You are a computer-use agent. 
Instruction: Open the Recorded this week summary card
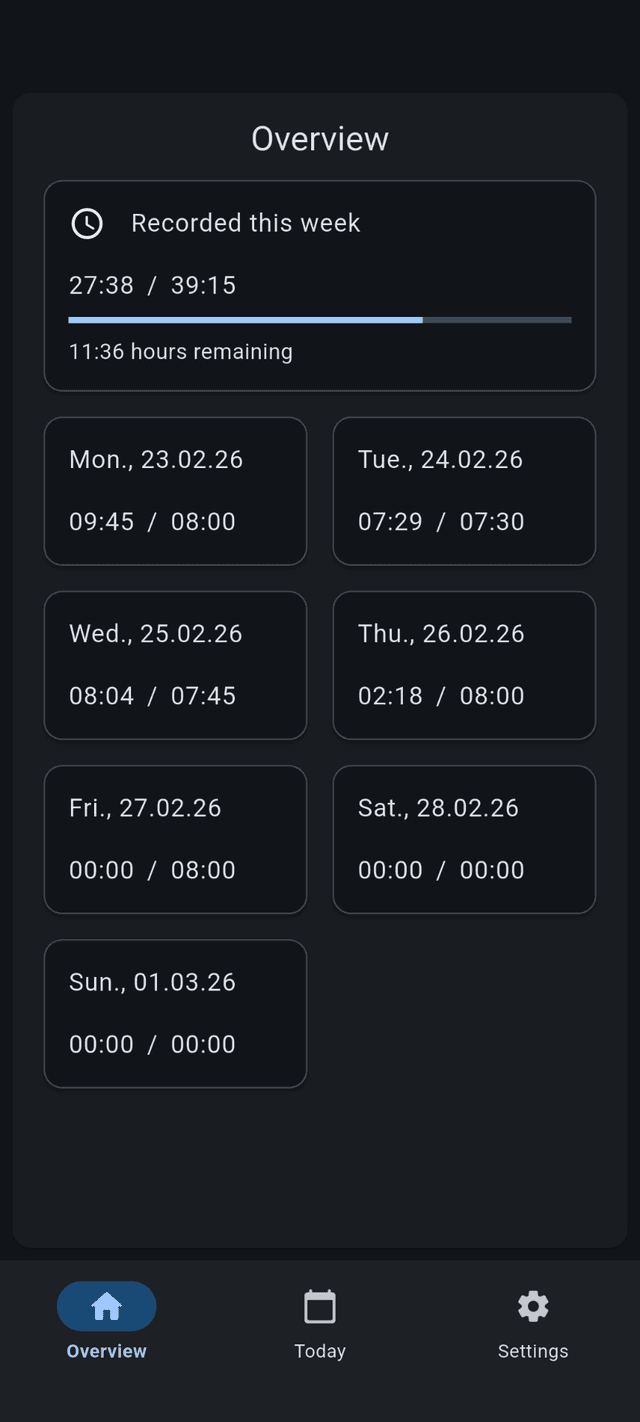tap(320, 285)
